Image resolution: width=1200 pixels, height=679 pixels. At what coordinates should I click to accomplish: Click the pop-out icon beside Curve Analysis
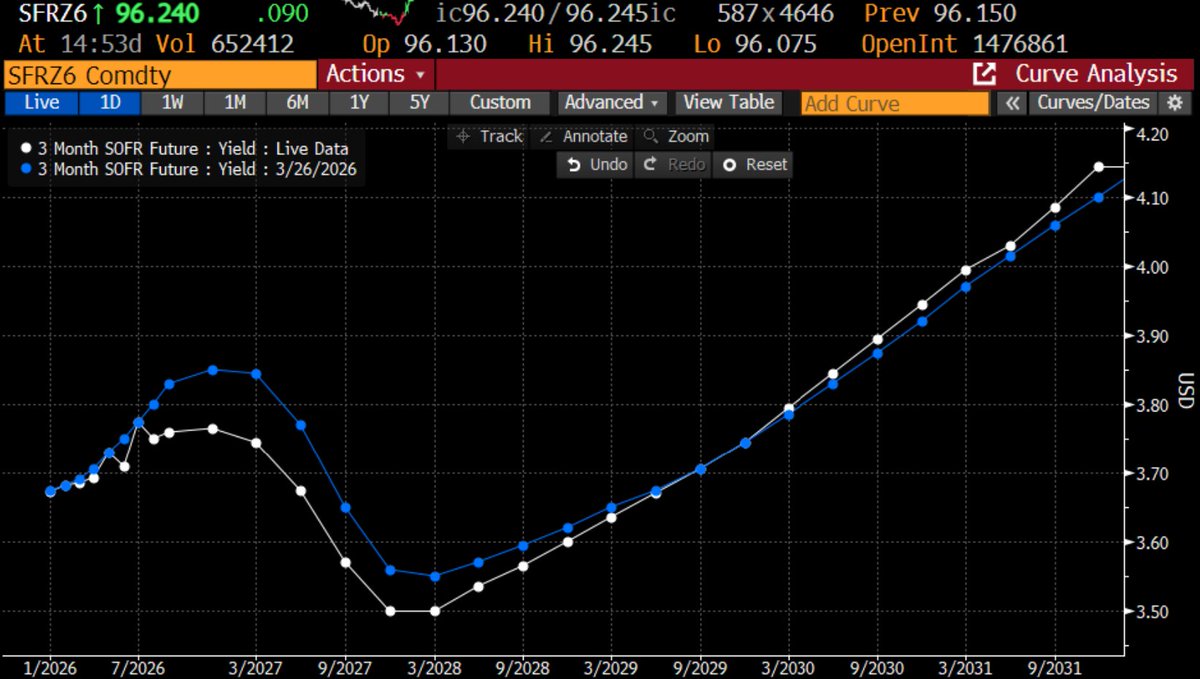pyautogui.click(x=985, y=73)
